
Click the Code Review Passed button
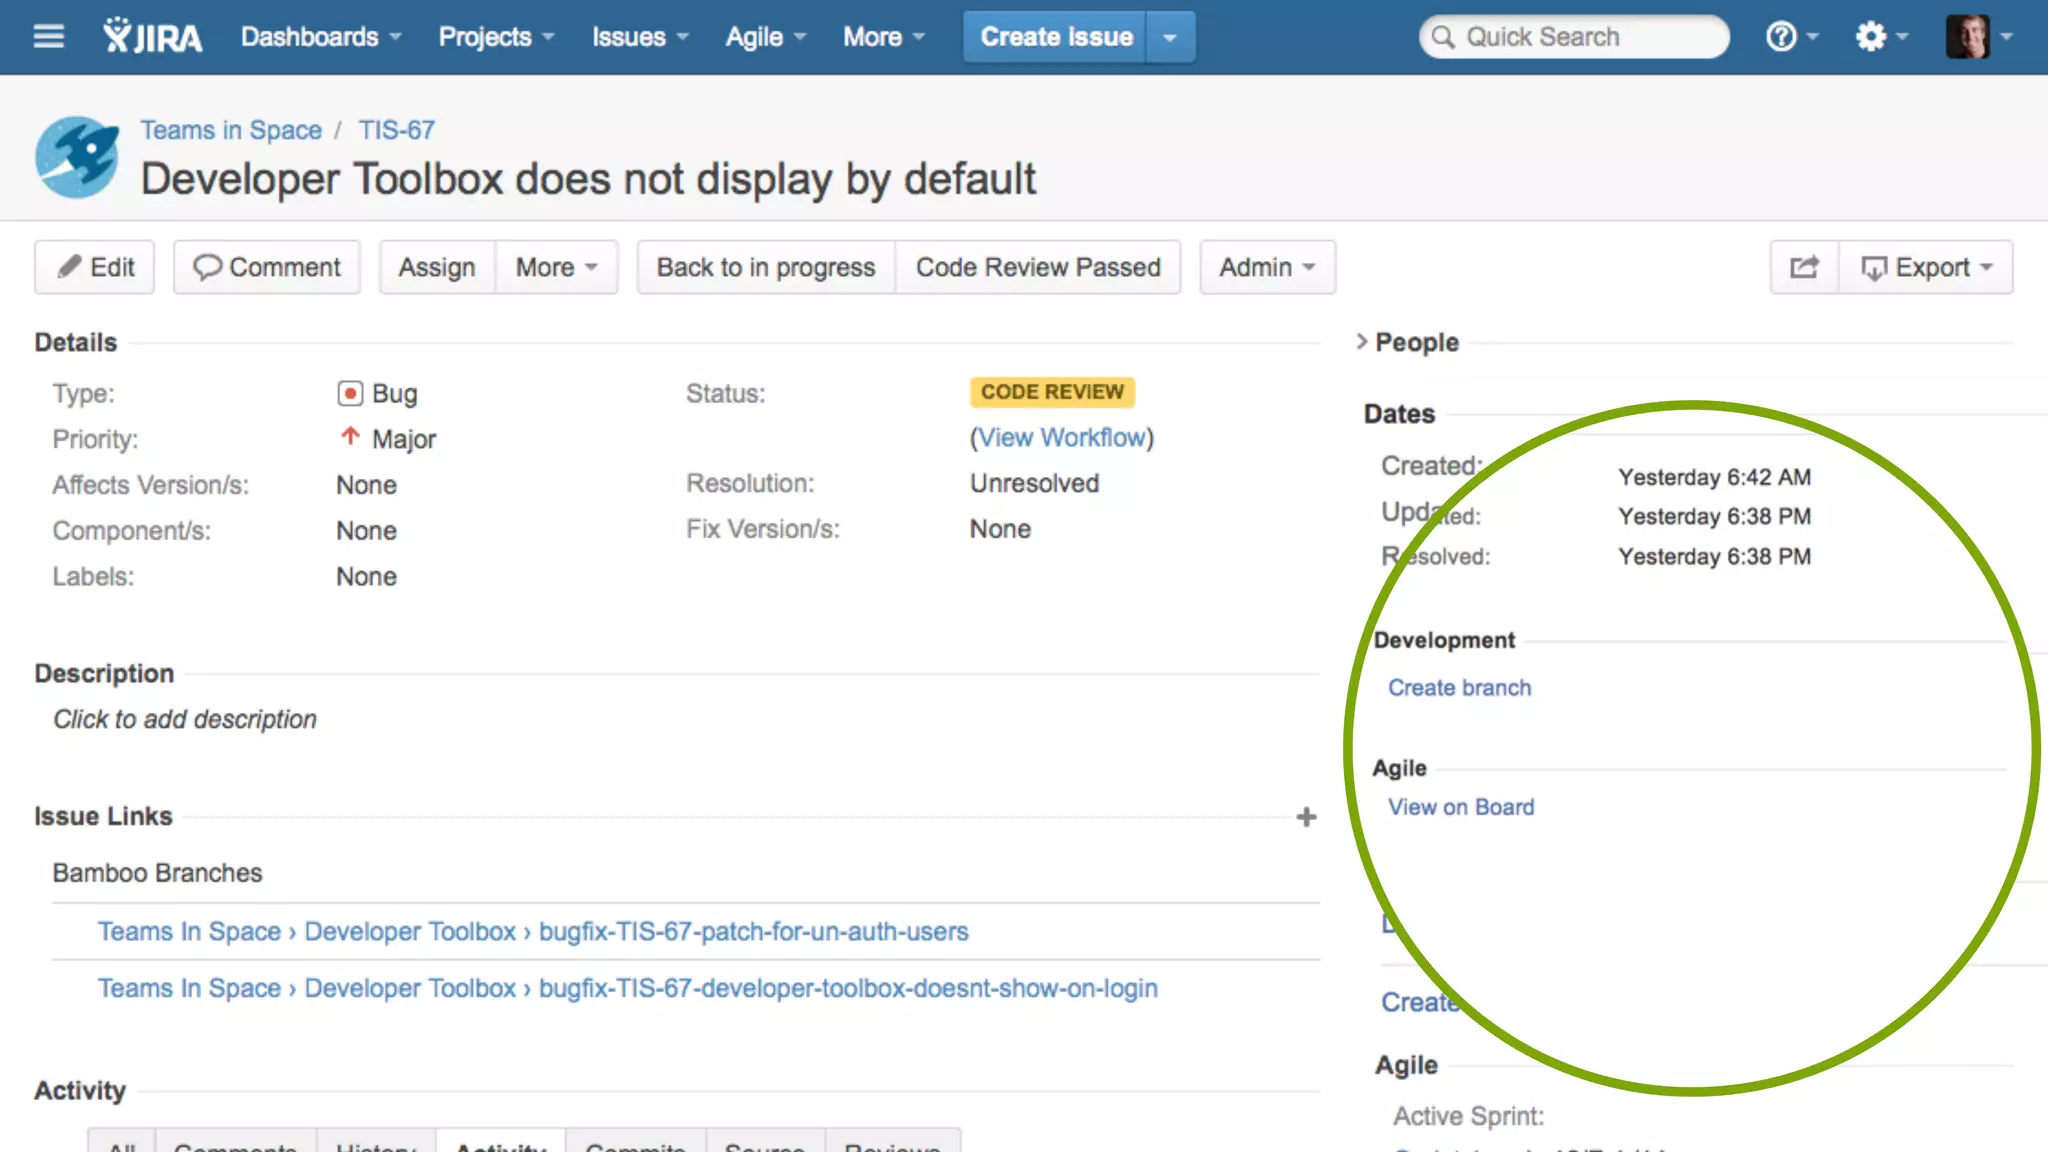1038,267
